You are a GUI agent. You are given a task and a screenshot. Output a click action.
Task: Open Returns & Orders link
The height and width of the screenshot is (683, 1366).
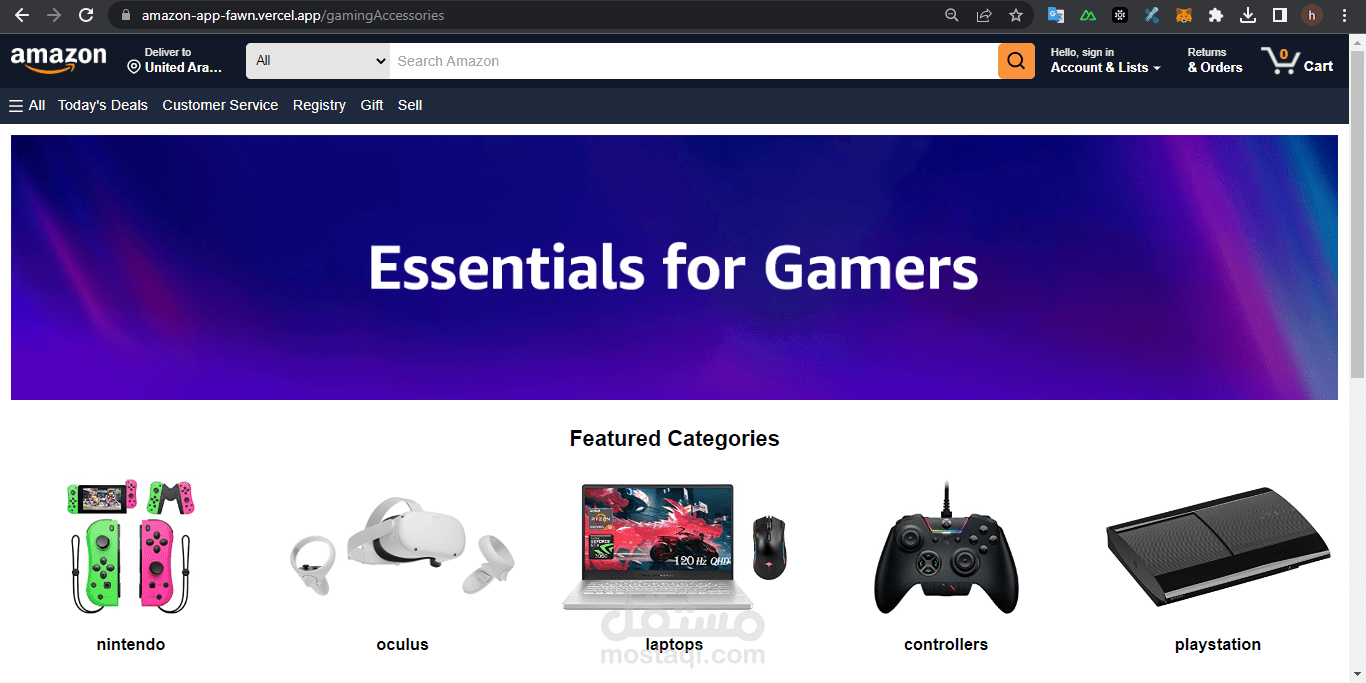click(1215, 60)
